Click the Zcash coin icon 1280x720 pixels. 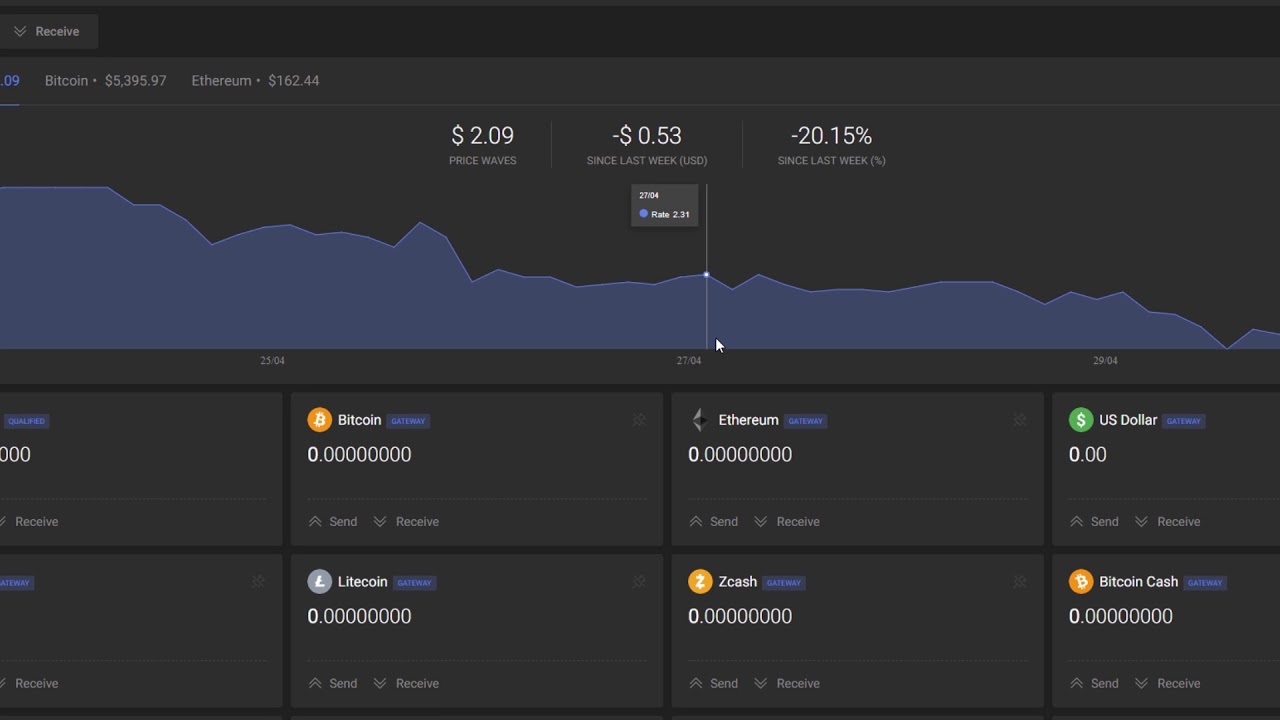700,582
